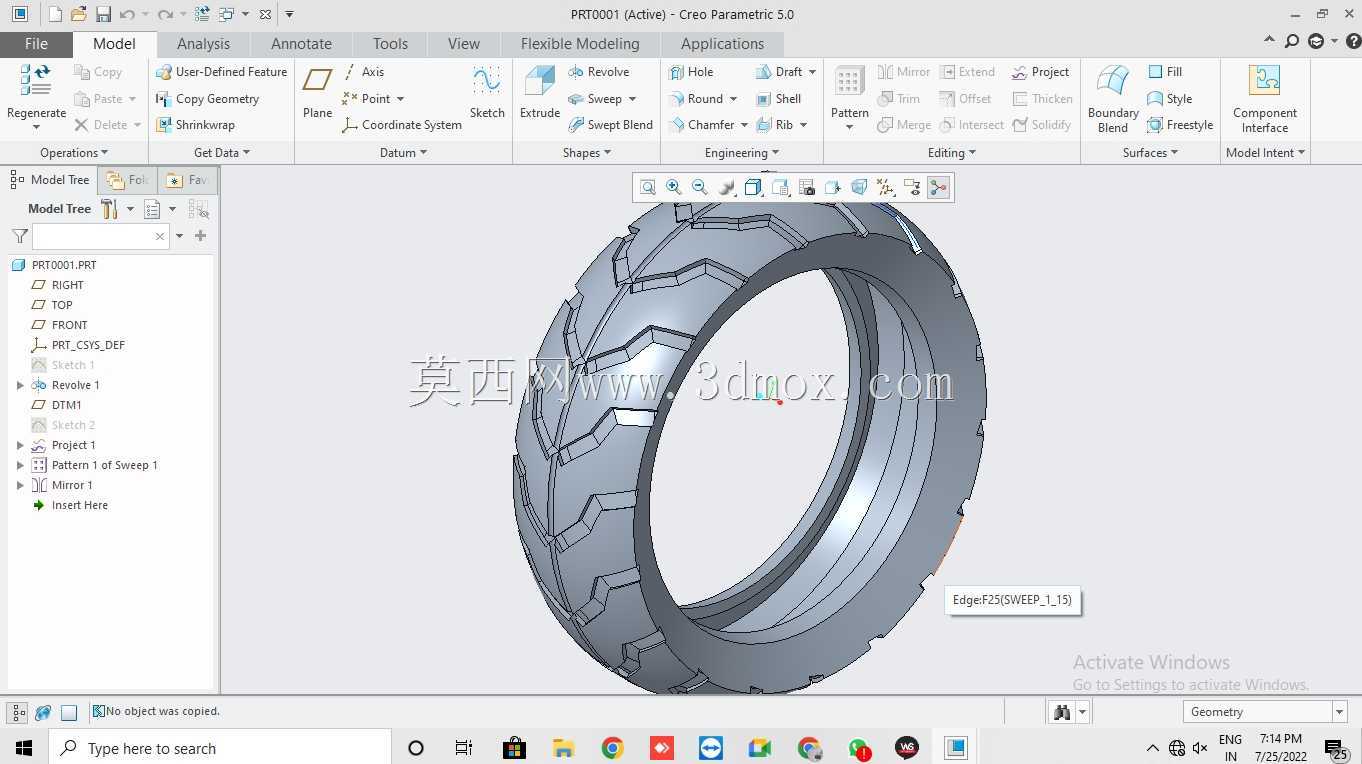1362x764 pixels.
Task: Select the Shell tool
Action: 778,99
